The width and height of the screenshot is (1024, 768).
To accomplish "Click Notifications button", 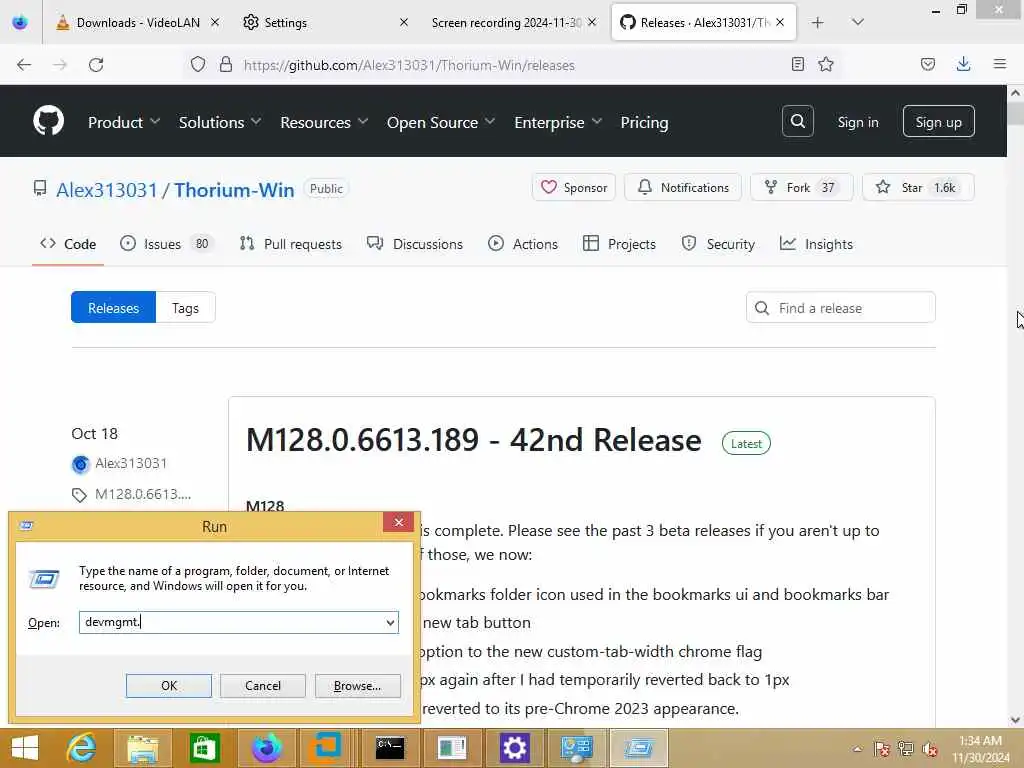I will [682, 187].
